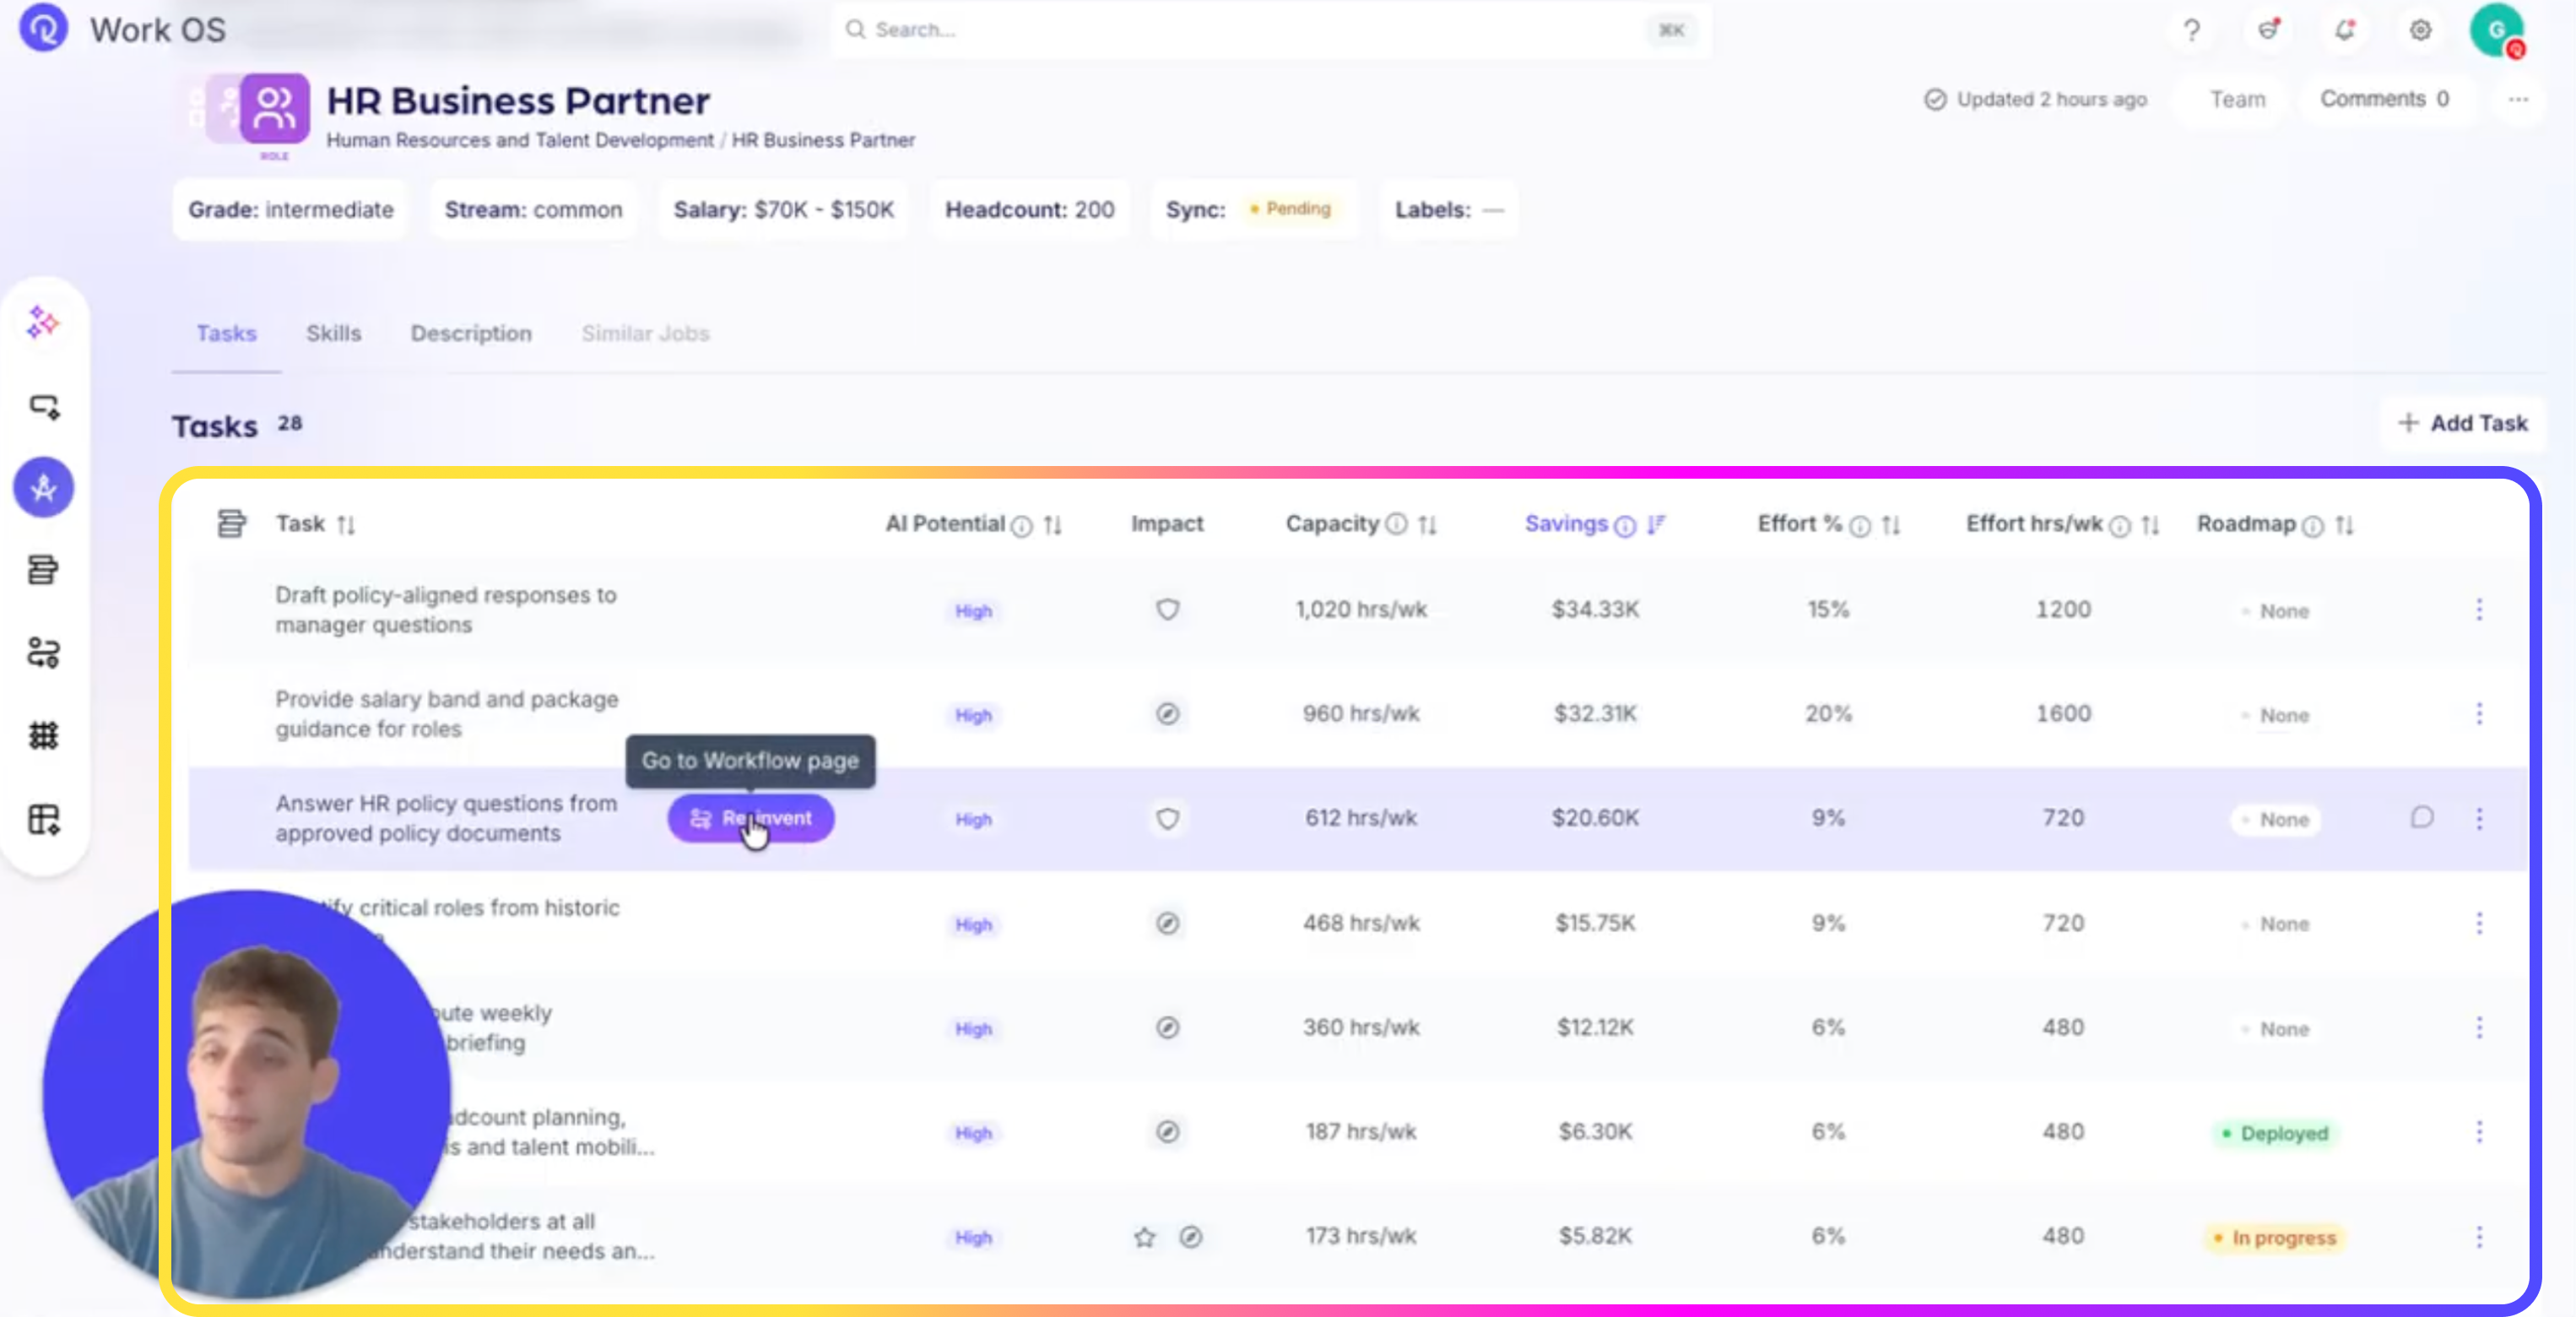This screenshot has width=2576, height=1317.
Task: Click the Savings info icon
Action: pyautogui.click(x=1625, y=526)
